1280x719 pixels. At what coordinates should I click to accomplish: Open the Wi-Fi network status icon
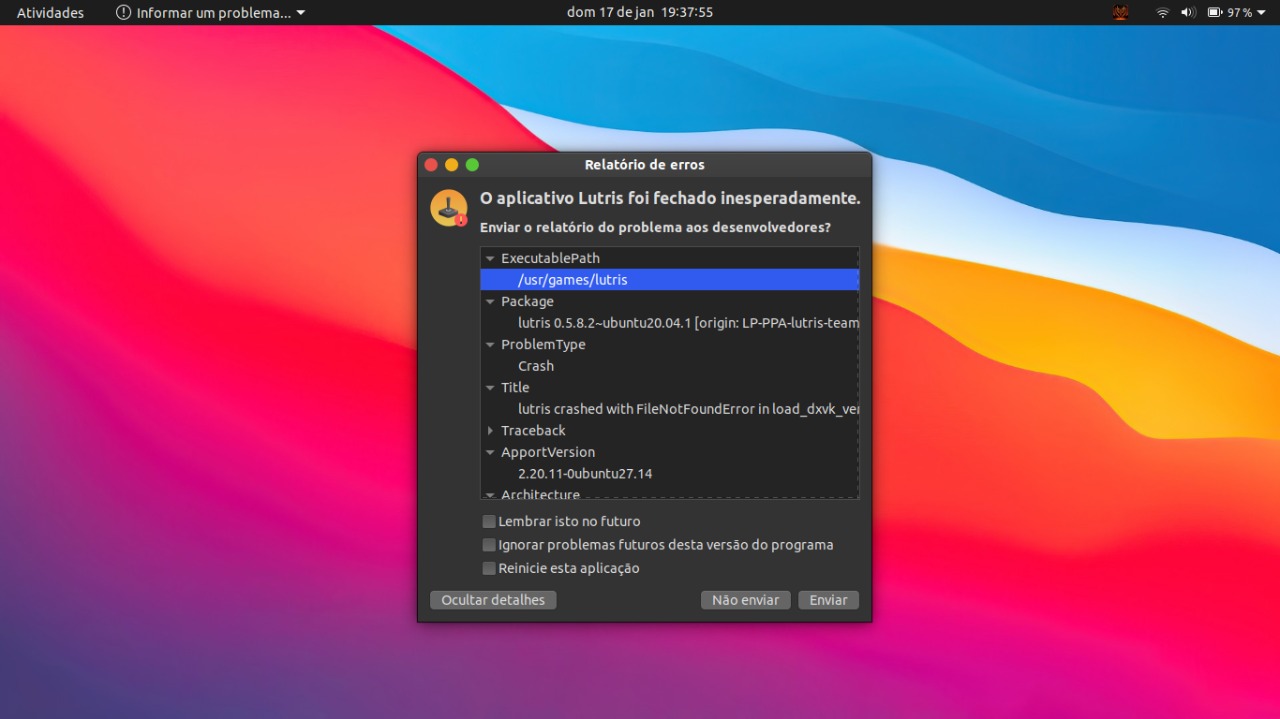pyautogui.click(x=1162, y=13)
